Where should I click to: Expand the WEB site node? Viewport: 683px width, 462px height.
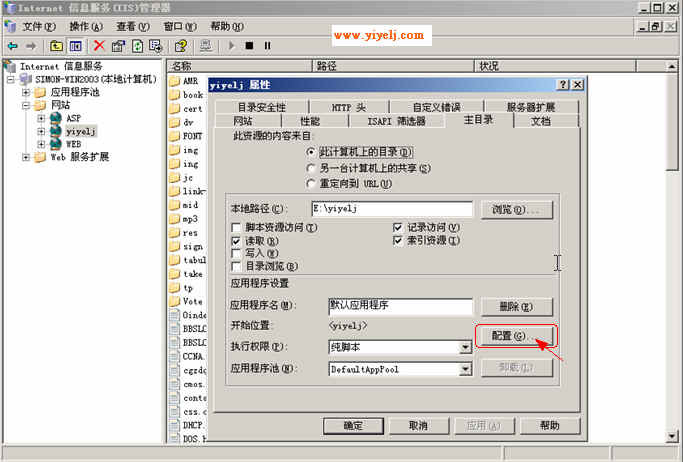[x=41, y=144]
